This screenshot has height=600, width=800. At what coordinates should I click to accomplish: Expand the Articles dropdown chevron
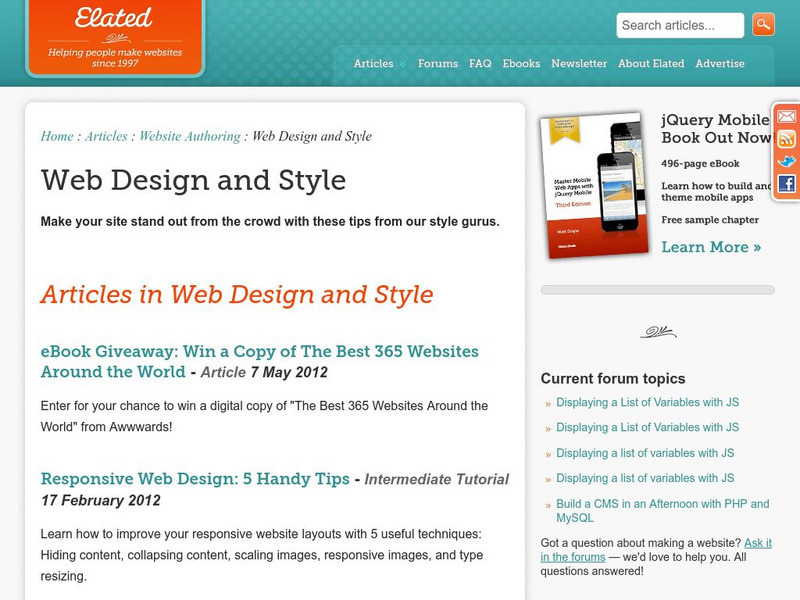[401, 63]
